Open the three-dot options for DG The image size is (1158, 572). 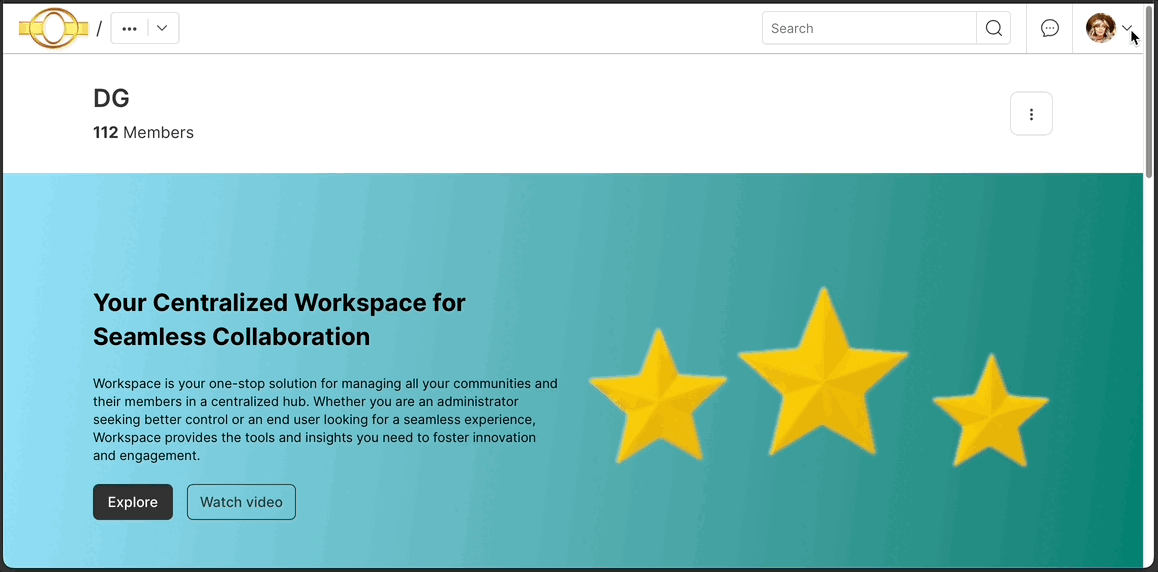1031,114
